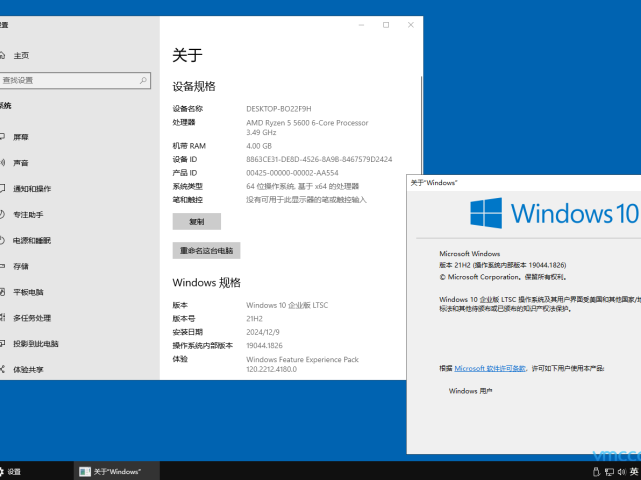Select 投影到此电脑 in sidebar
The image size is (641, 480).
point(35,344)
